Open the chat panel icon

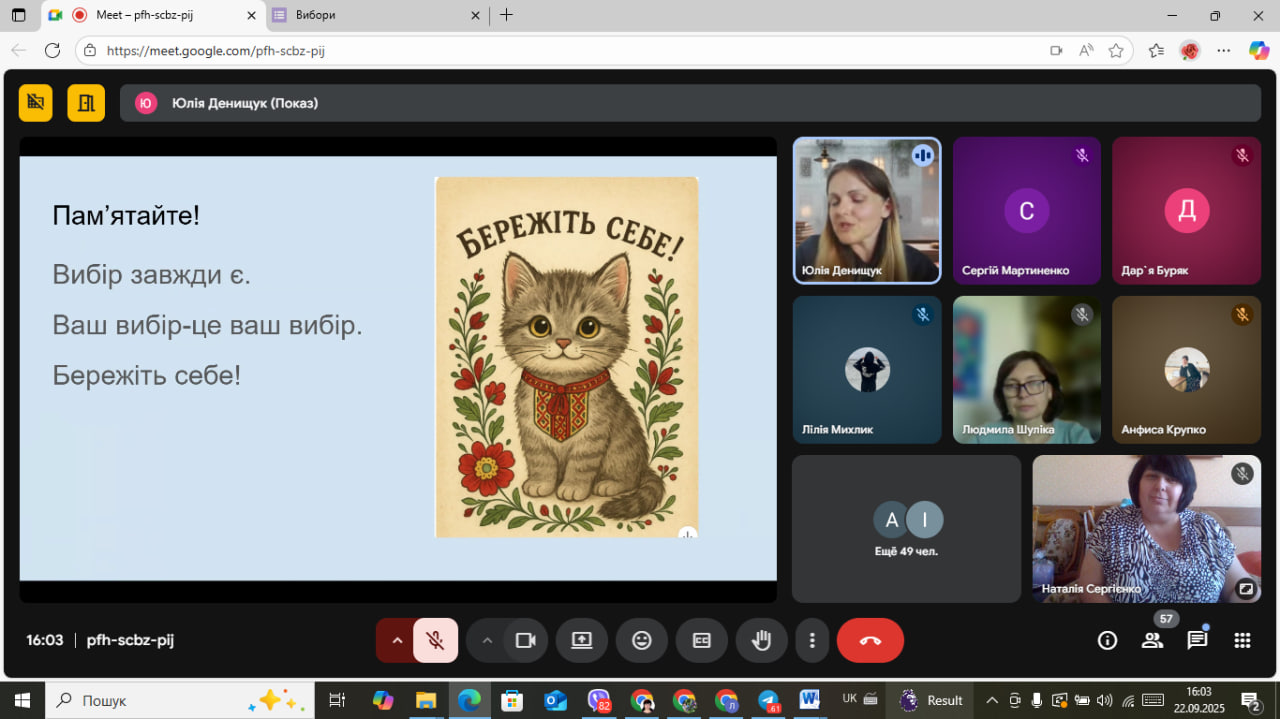click(1197, 640)
